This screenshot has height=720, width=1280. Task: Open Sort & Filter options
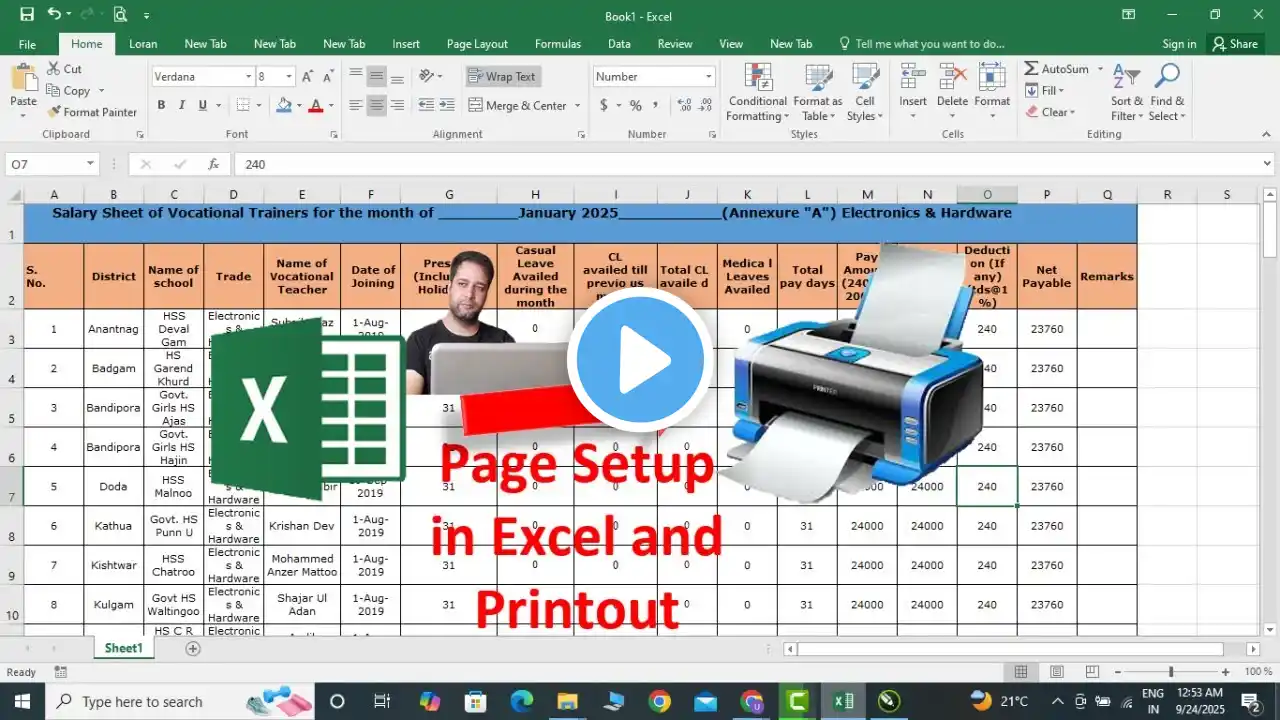click(1127, 92)
